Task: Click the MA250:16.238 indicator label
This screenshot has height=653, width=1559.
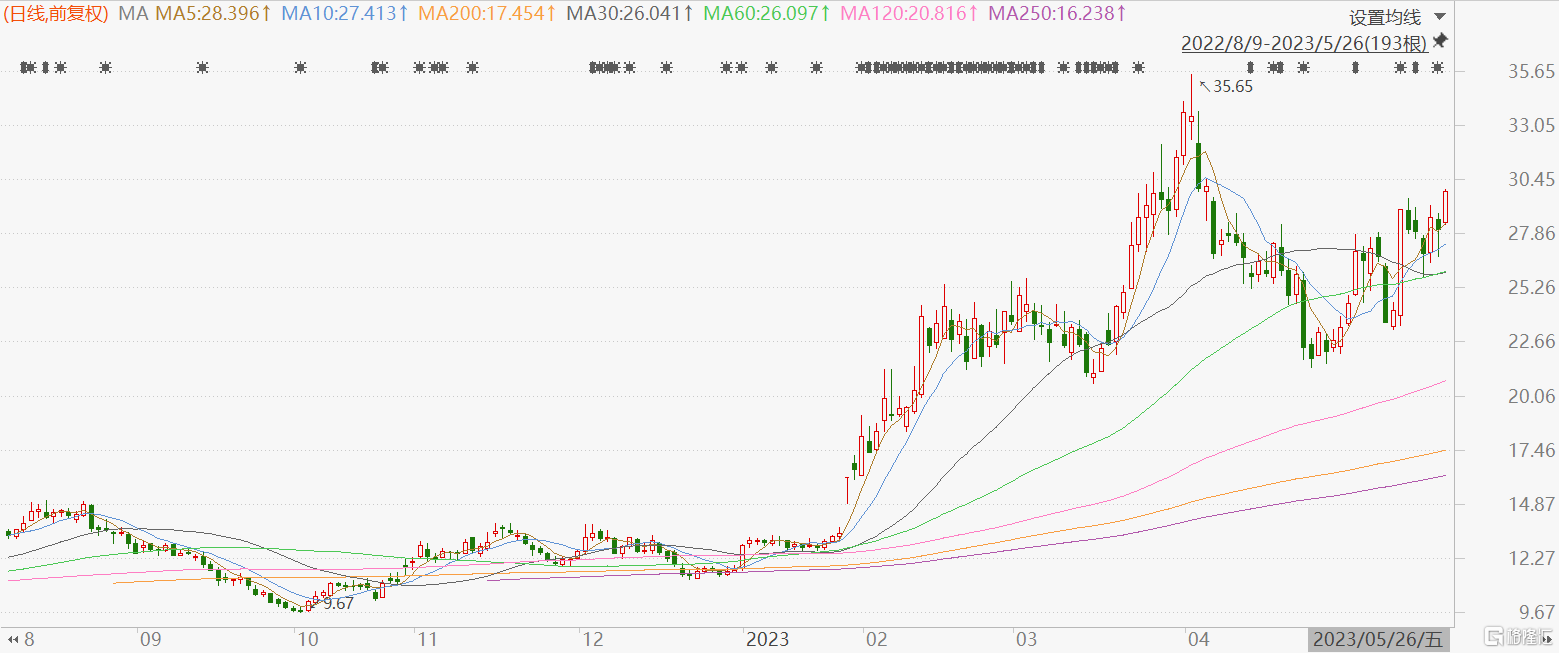Action: [x=1057, y=14]
